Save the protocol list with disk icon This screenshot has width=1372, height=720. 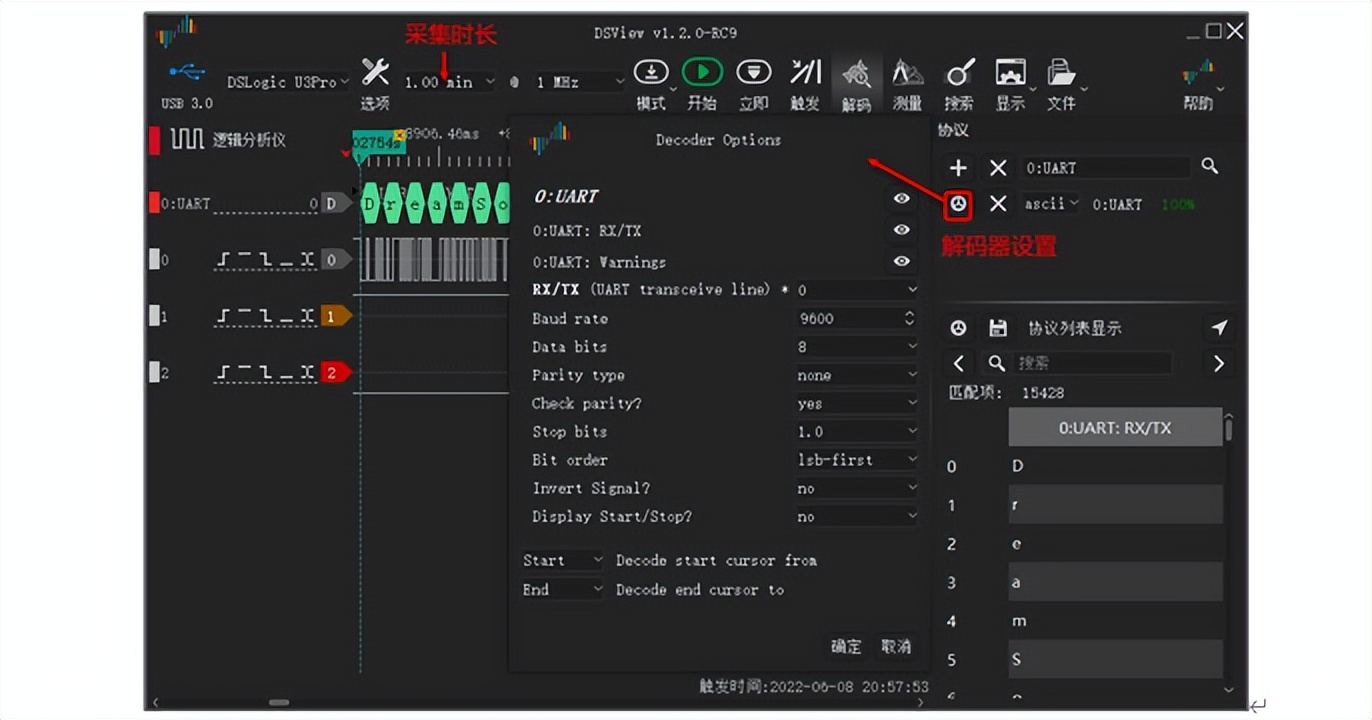[x=997, y=328]
